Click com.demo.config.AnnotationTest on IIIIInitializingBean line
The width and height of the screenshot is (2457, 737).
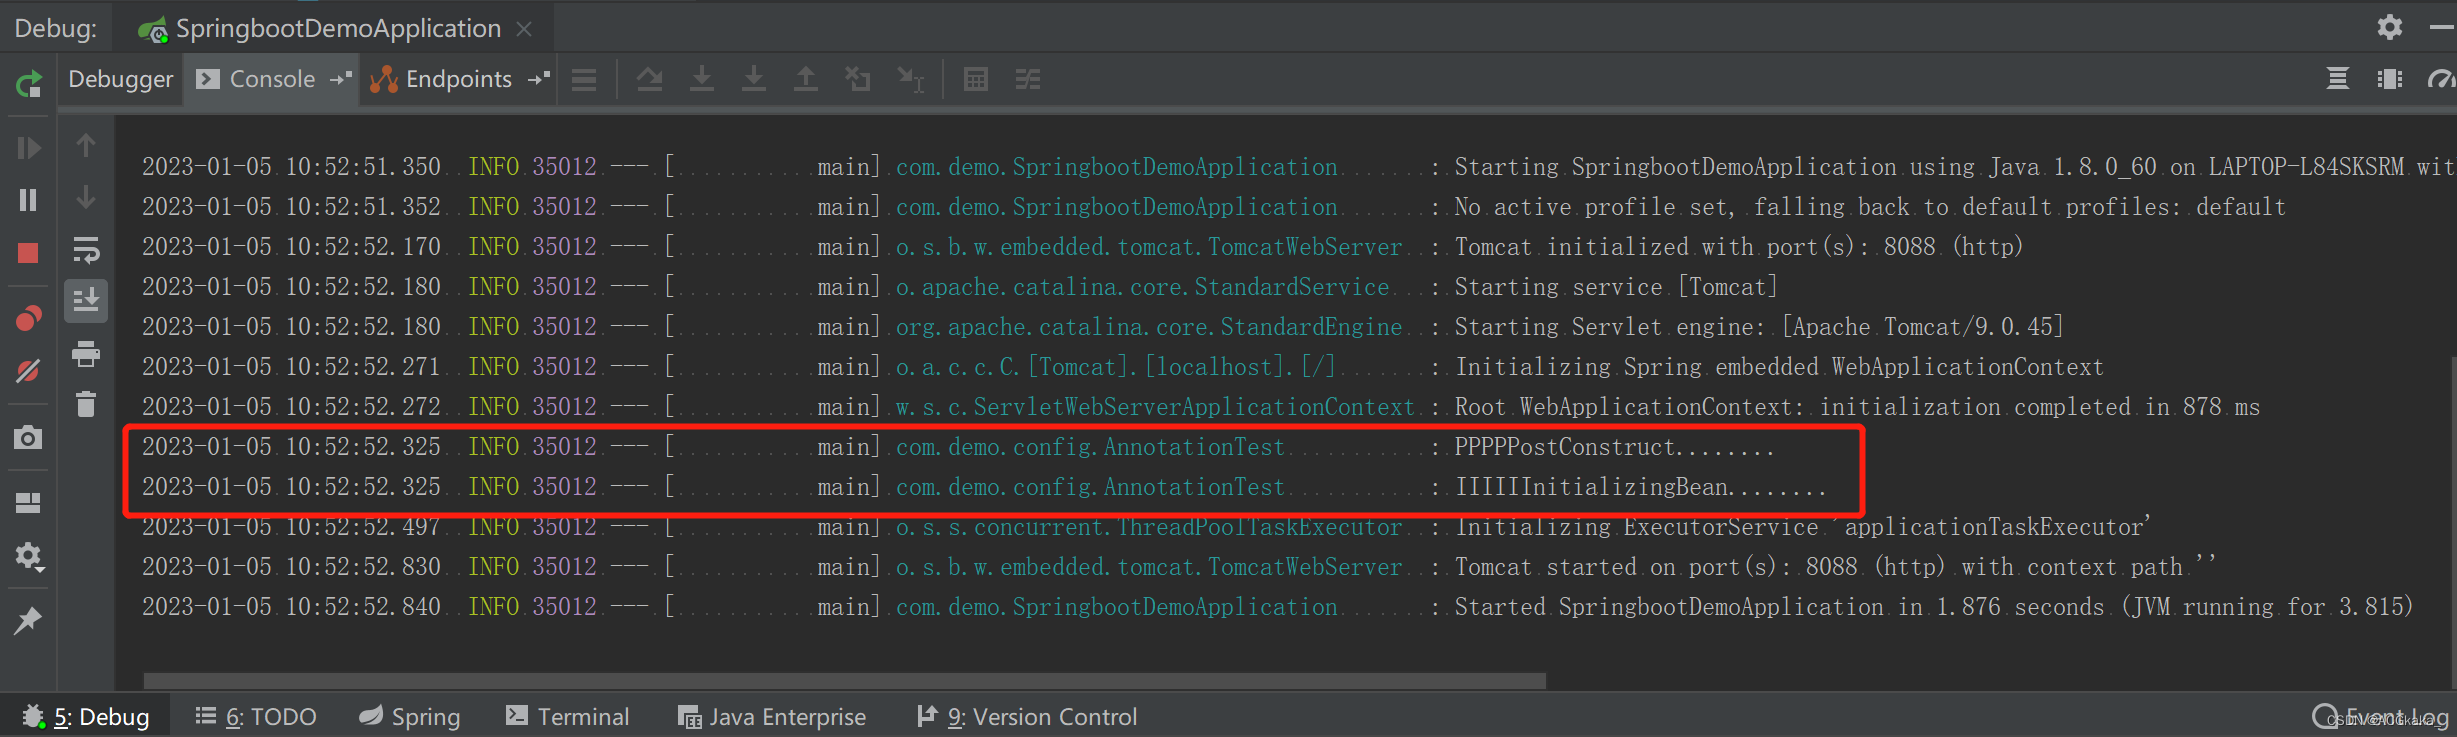[1090, 487]
